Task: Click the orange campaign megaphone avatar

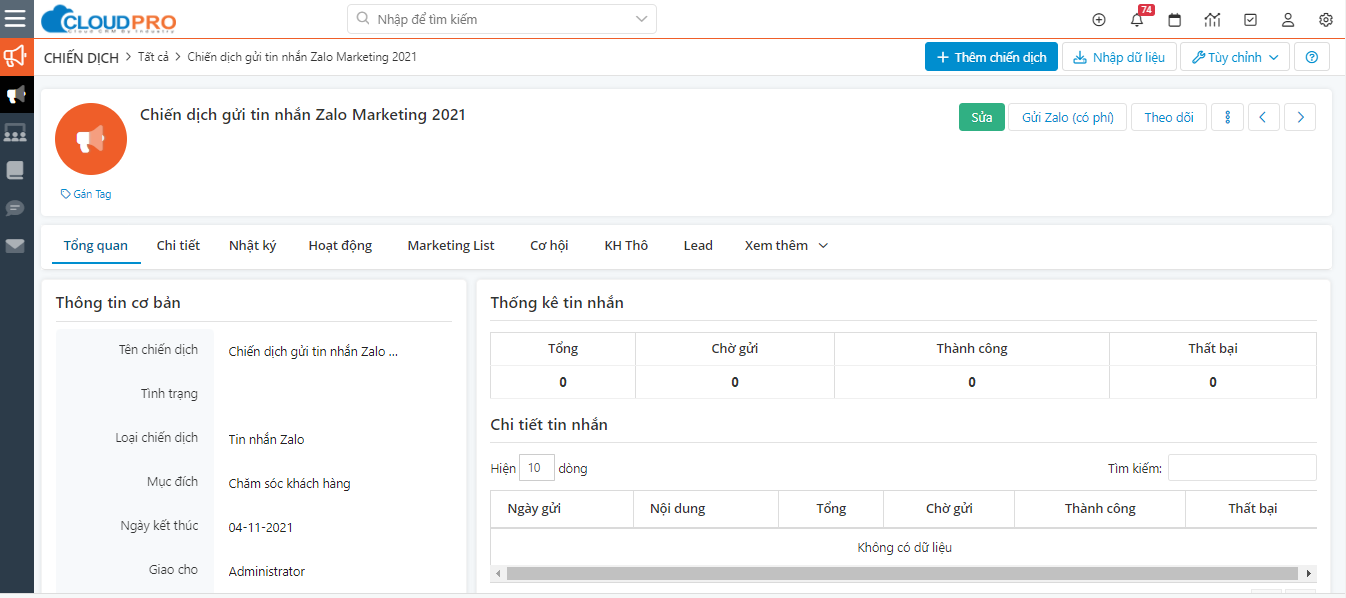Action: [91, 139]
